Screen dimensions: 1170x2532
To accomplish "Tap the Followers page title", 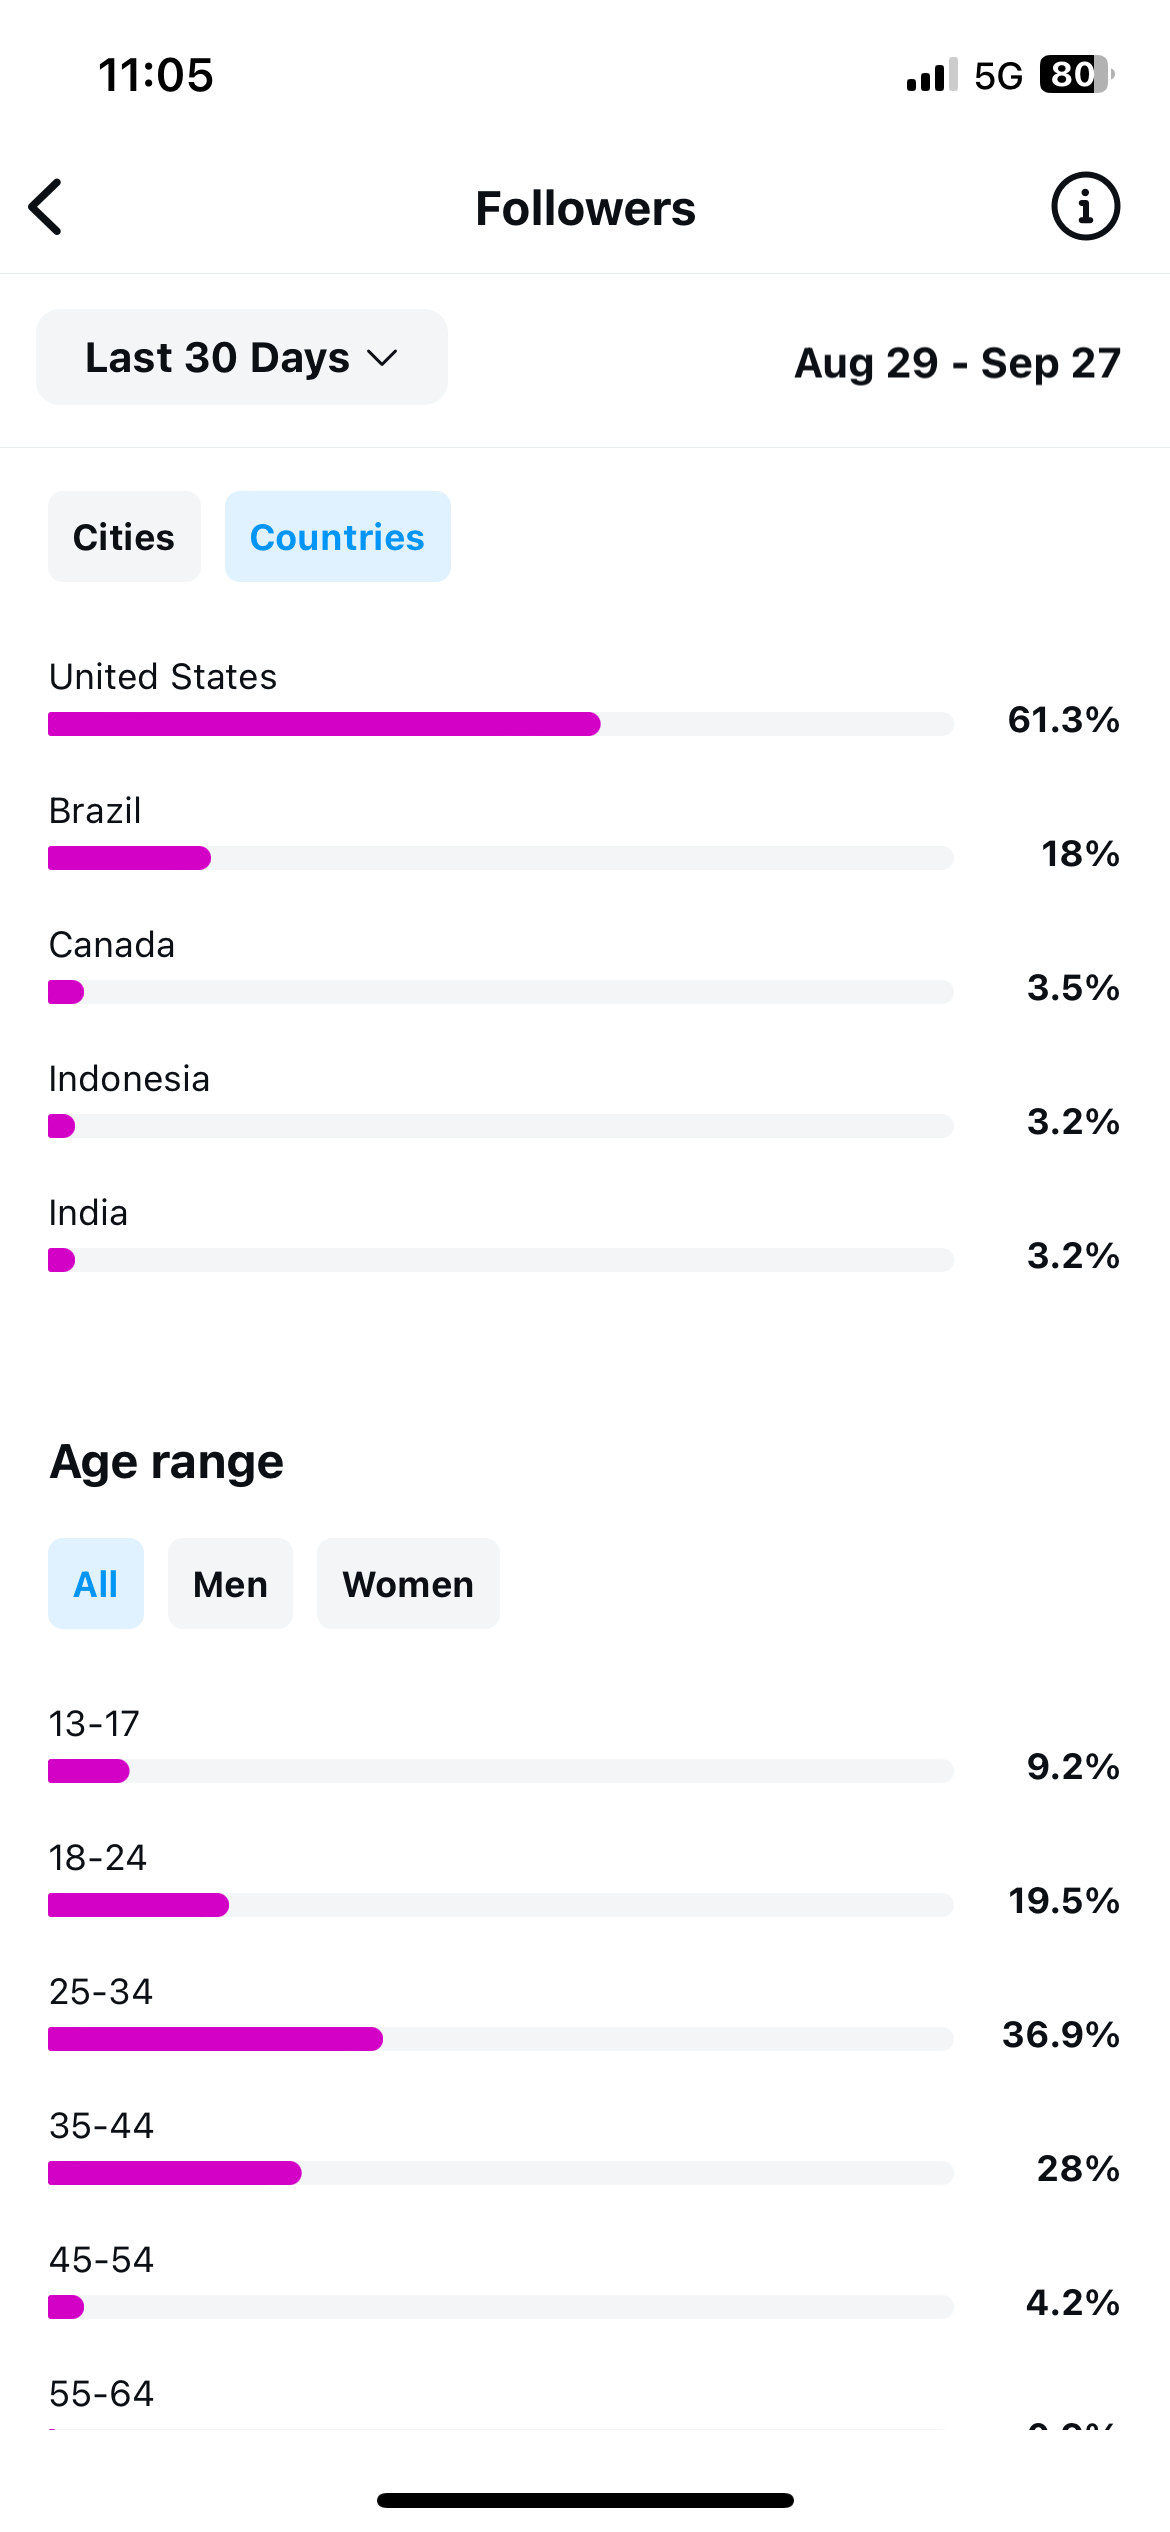I will [585, 208].
